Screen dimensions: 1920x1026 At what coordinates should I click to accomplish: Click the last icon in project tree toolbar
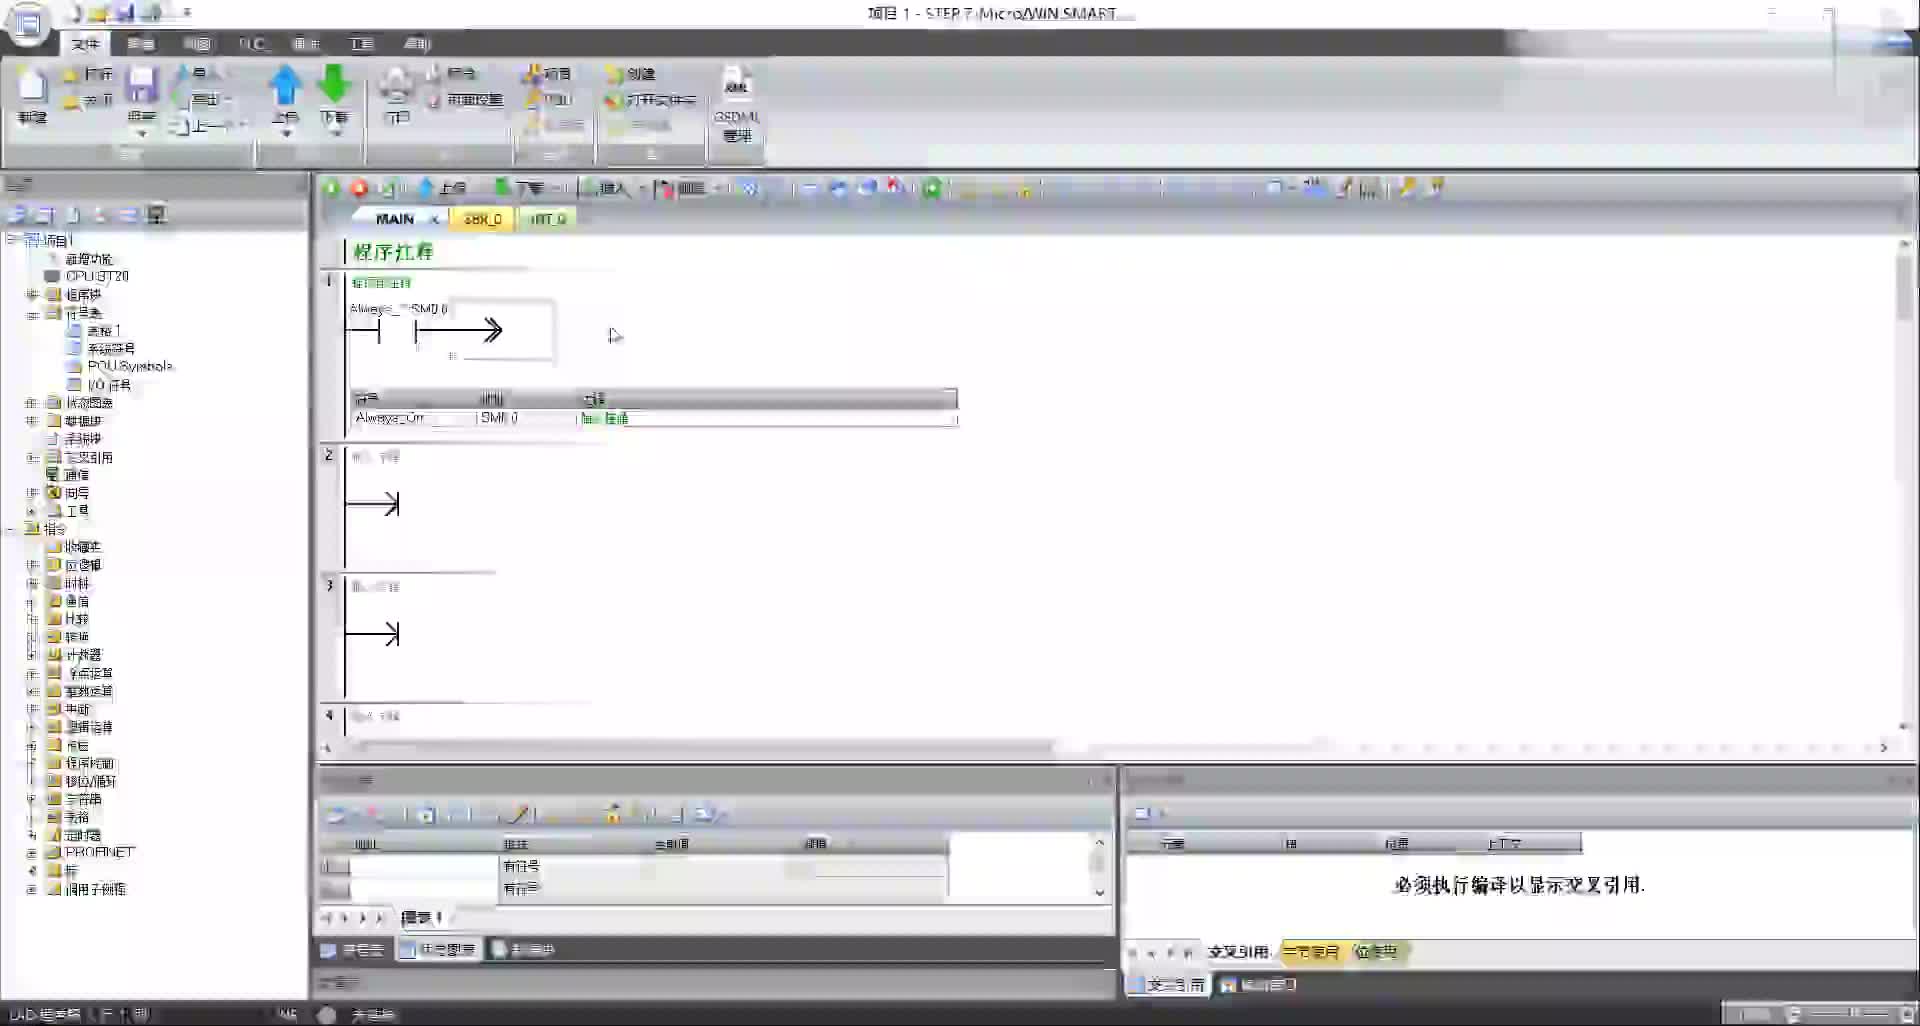(157, 214)
